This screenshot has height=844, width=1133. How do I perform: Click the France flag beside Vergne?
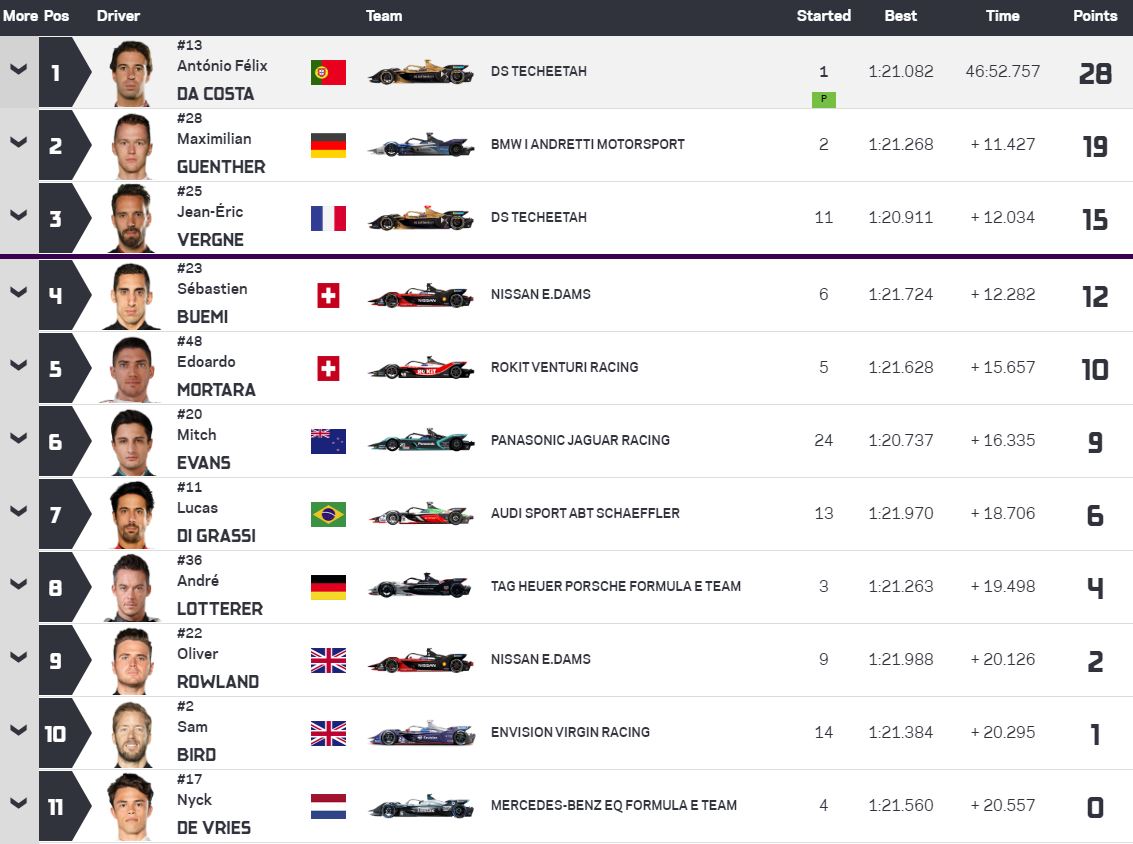click(x=328, y=218)
